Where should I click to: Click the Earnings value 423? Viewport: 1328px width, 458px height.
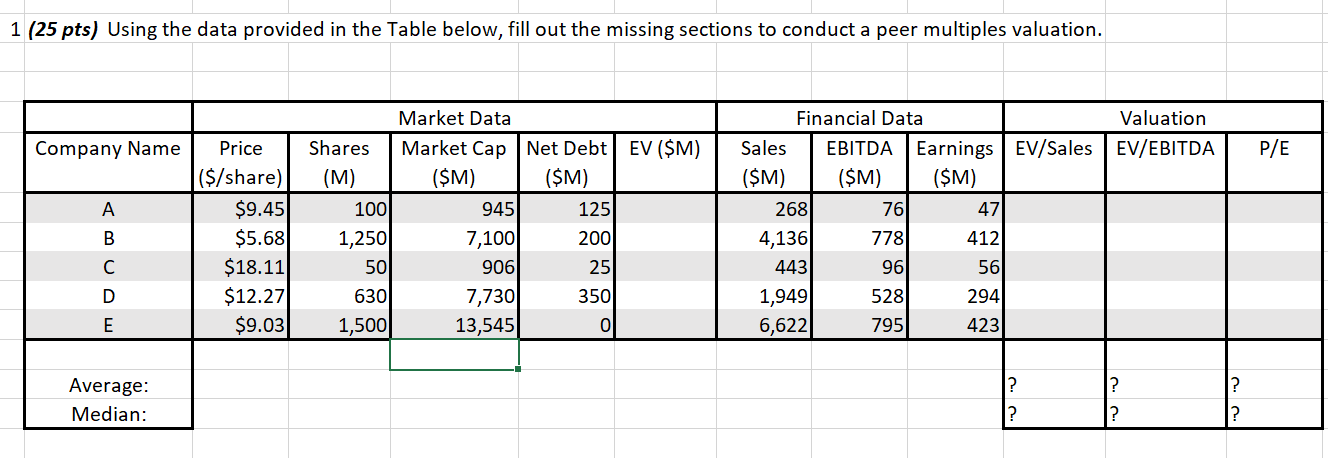click(x=957, y=325)
